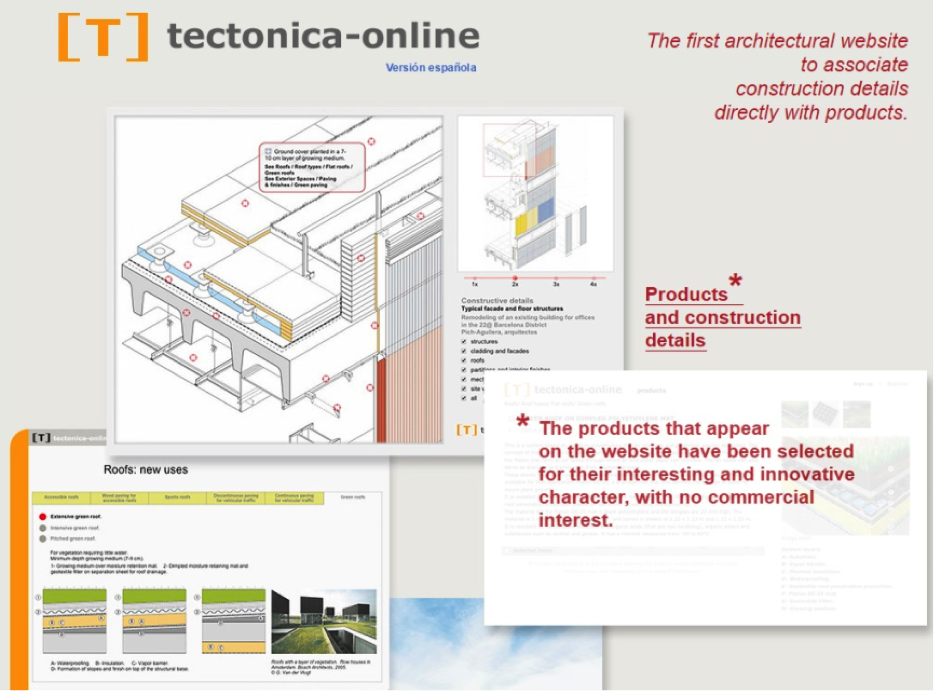Open Wood paving for accessible roofs tab
Viewport: 934px width, 691px height.
pyautogui.click(x=119, y=497)
